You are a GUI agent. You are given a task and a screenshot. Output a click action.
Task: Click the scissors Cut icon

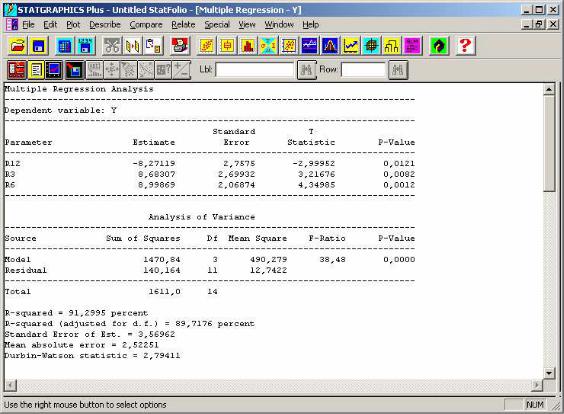[112, 46]
